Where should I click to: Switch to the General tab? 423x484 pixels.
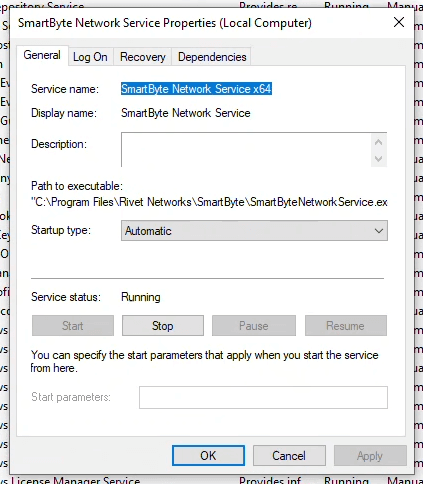click(42, 55)
